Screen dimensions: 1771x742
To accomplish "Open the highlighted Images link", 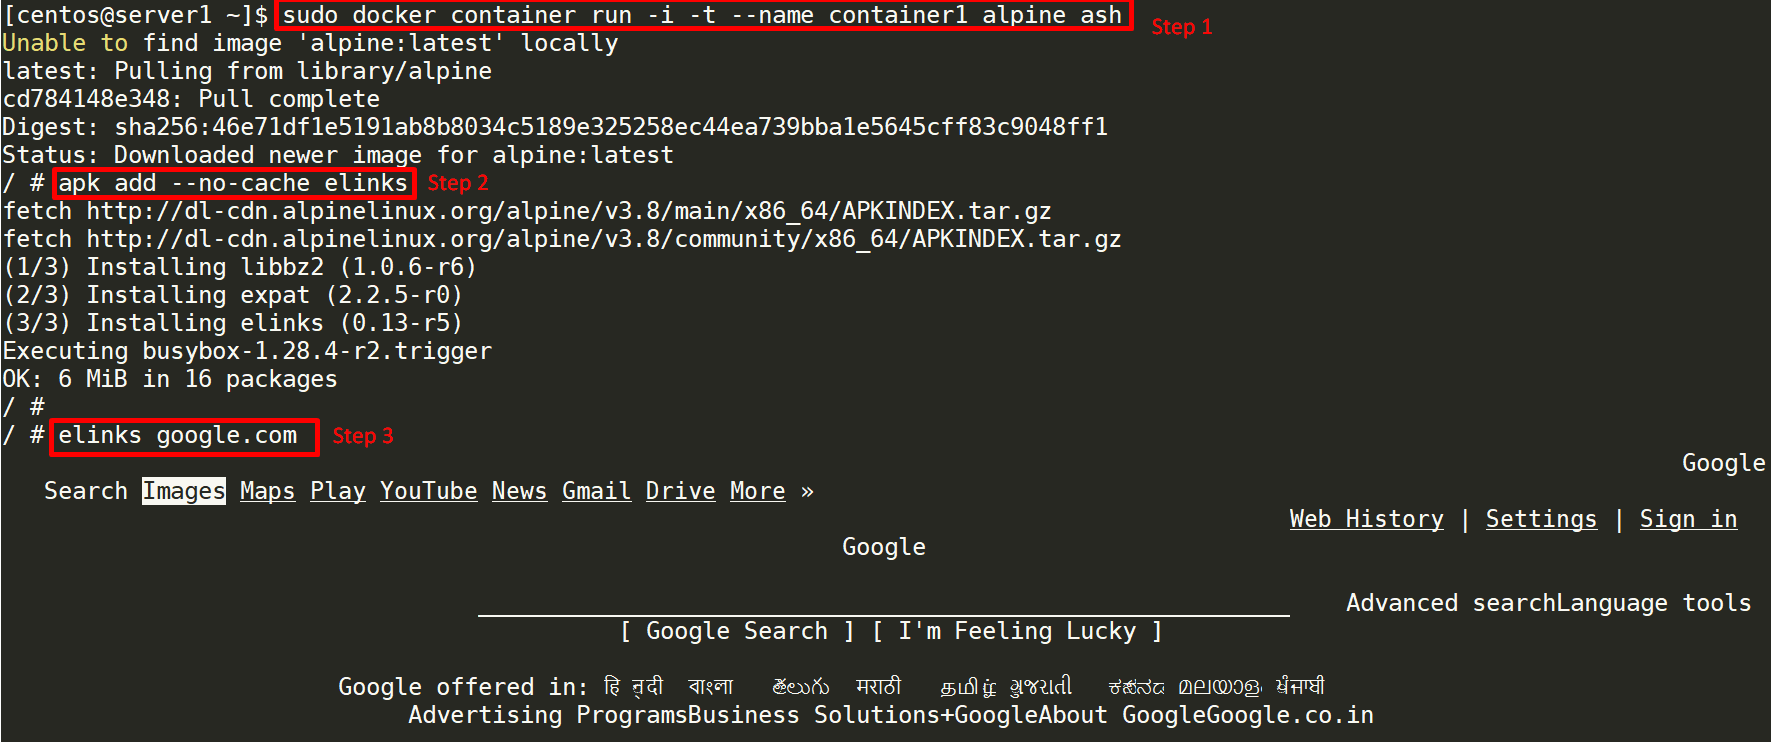I will coord(184,491).
